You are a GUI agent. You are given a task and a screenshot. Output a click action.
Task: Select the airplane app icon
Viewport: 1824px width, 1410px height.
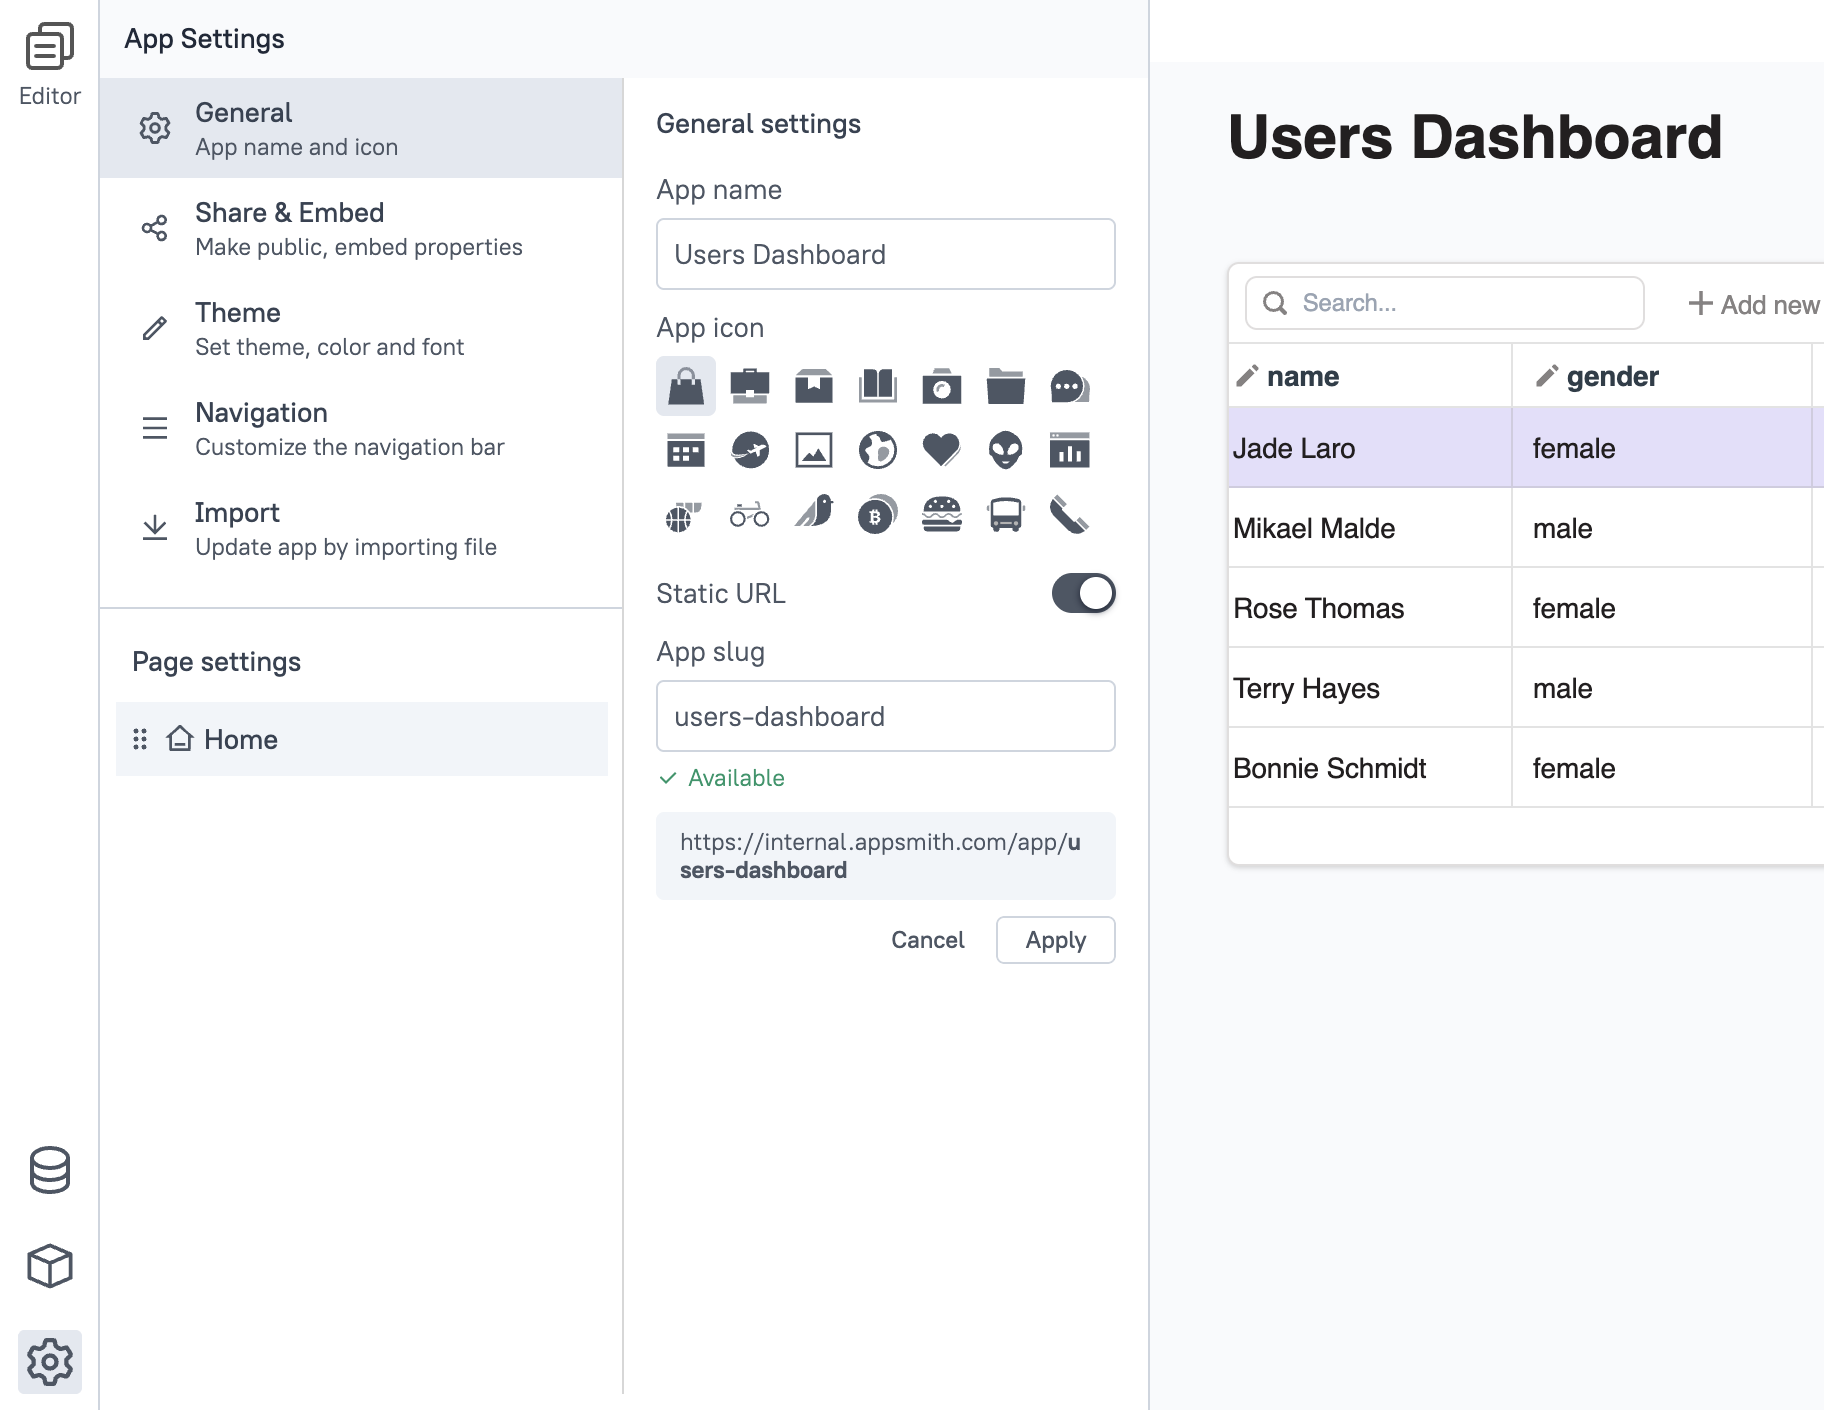750,450
